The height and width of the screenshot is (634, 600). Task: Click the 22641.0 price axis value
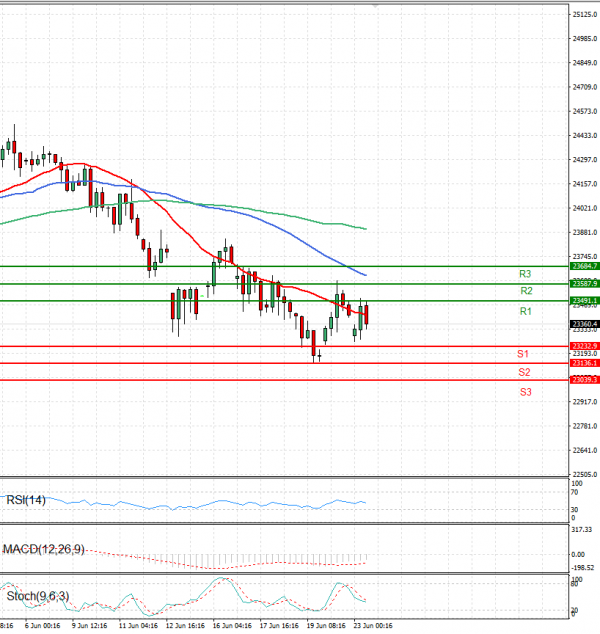585,450
